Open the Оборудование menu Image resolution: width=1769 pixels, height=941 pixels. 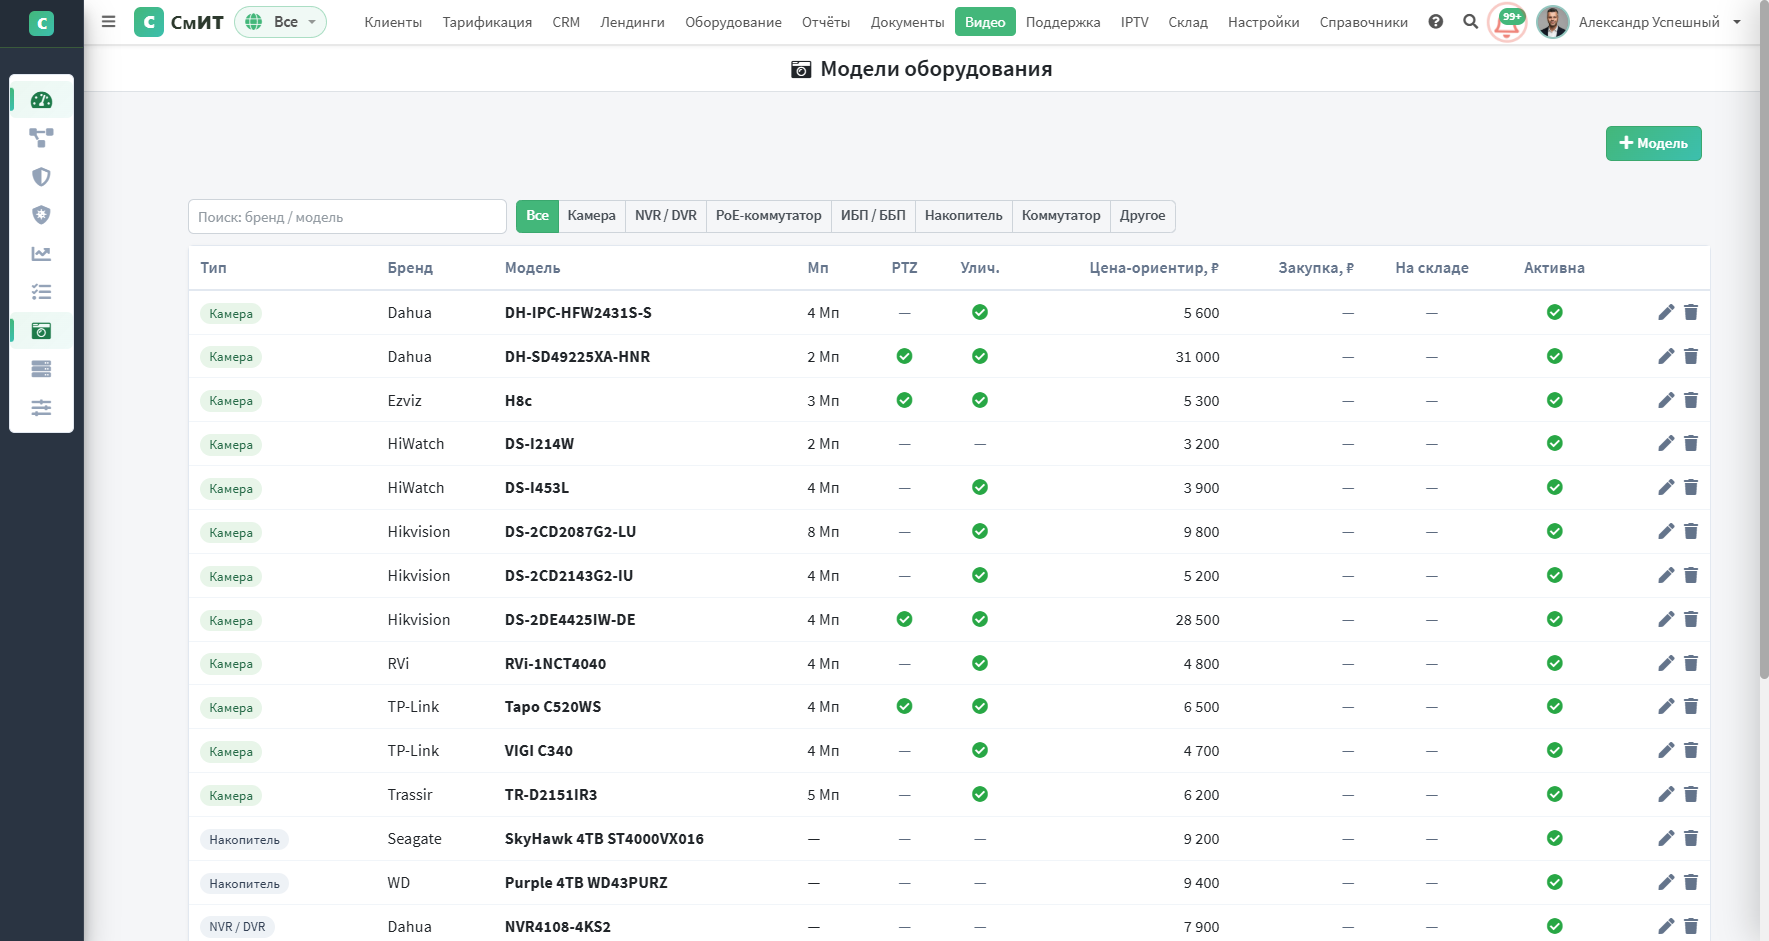(x=733, y=22)
